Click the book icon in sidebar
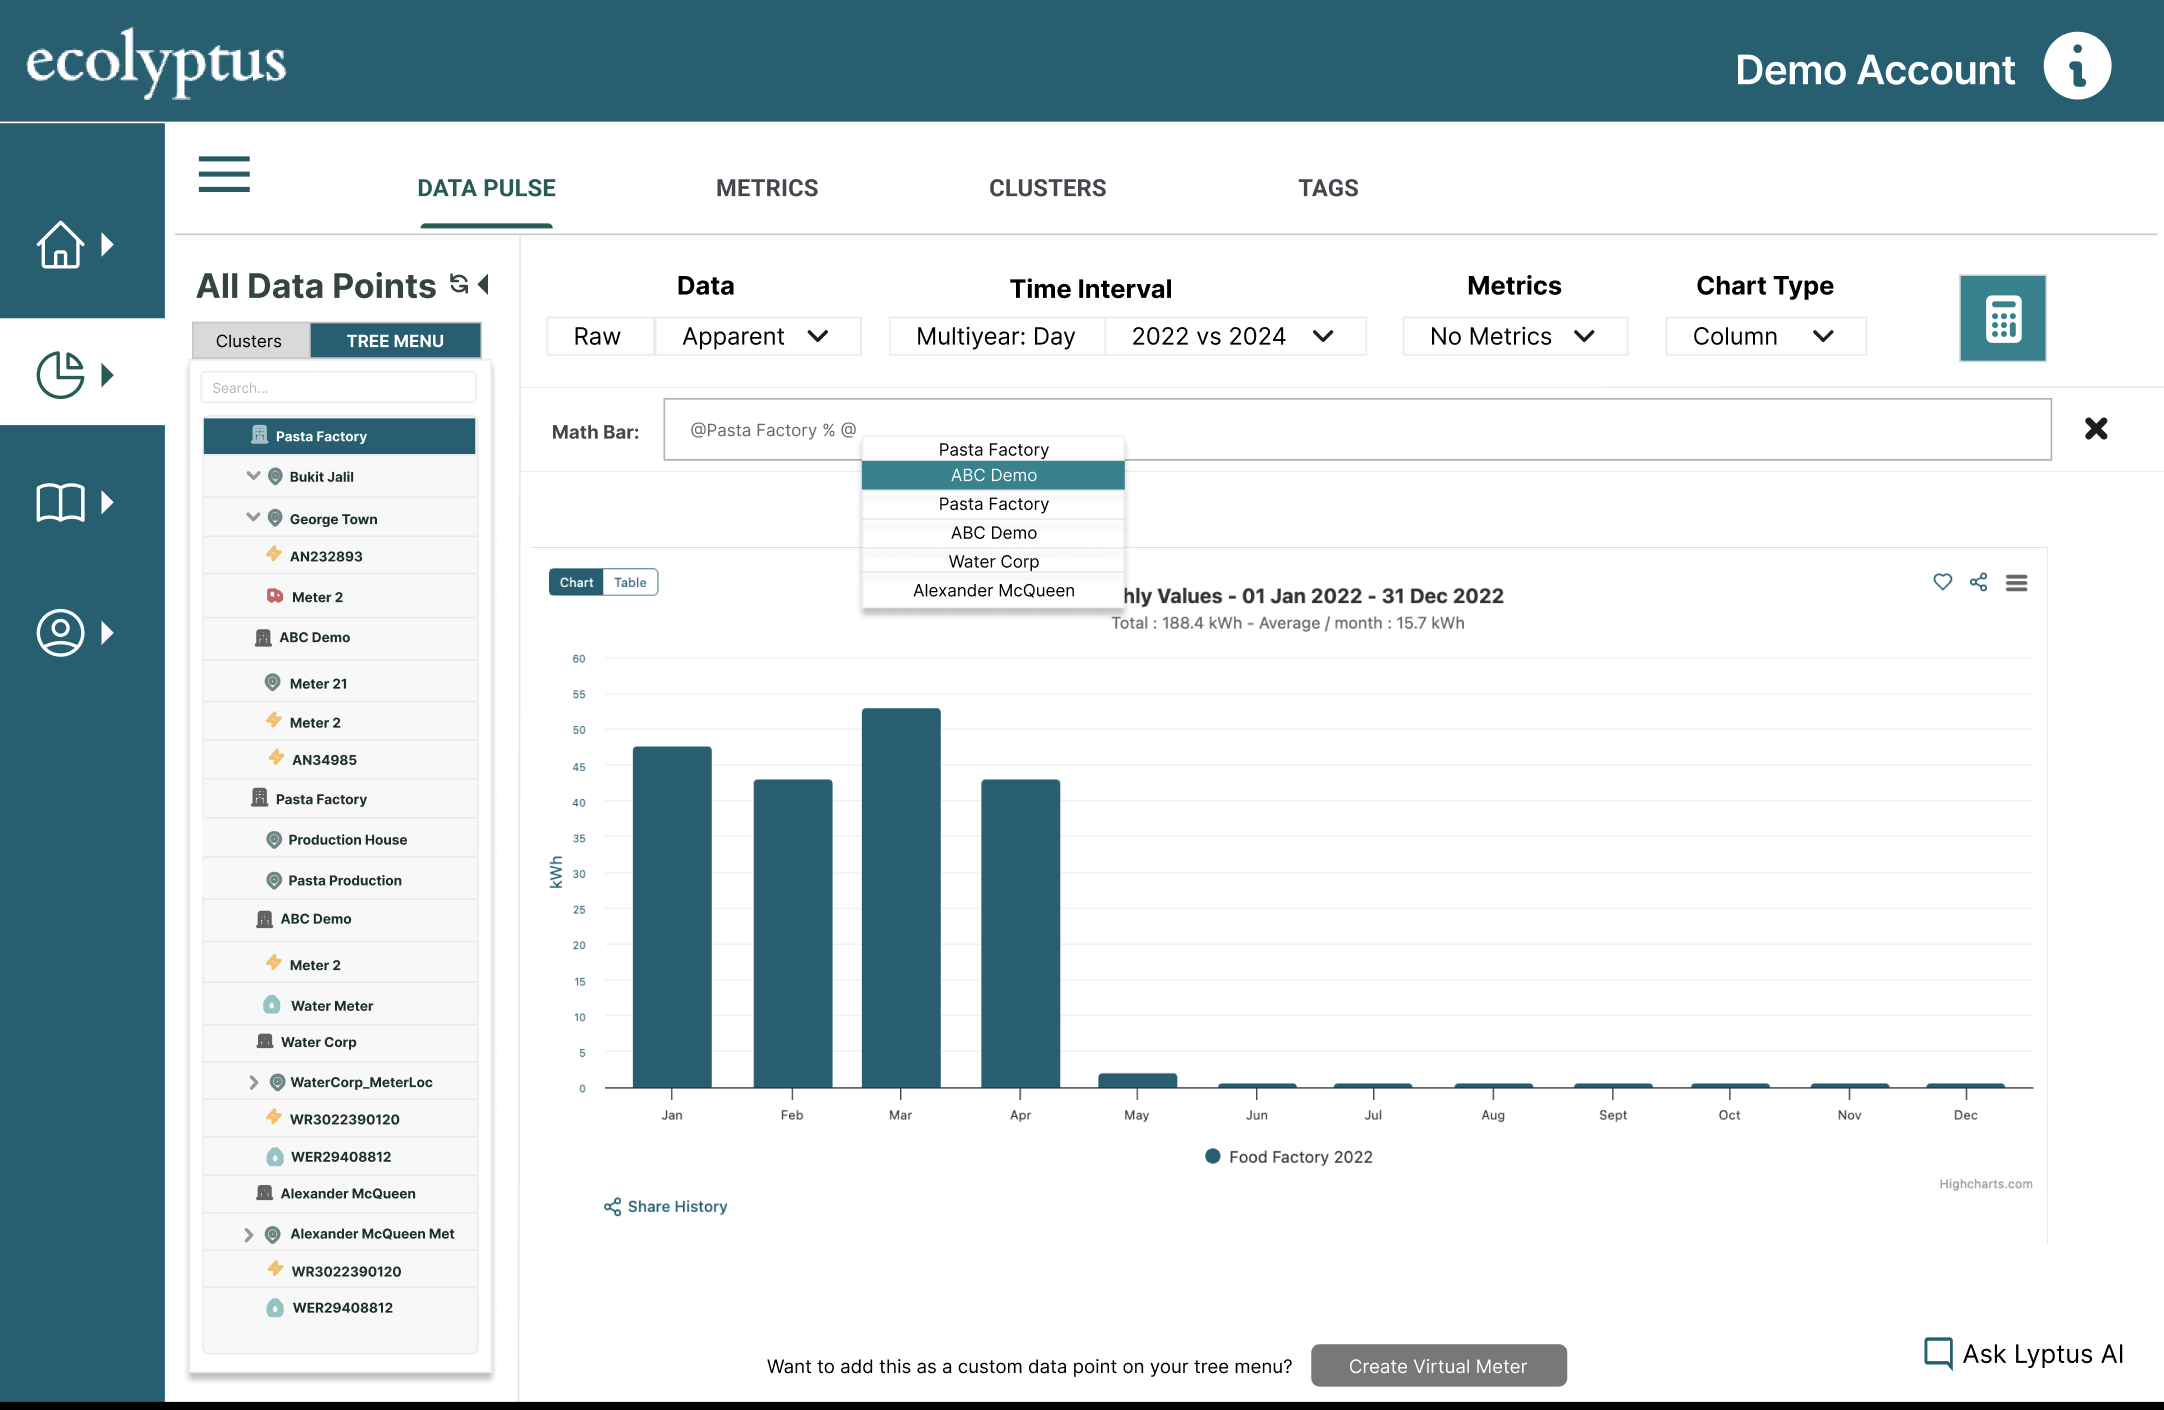Image resolution: width=2164 pixels, height=1410 pixels. 60,502
